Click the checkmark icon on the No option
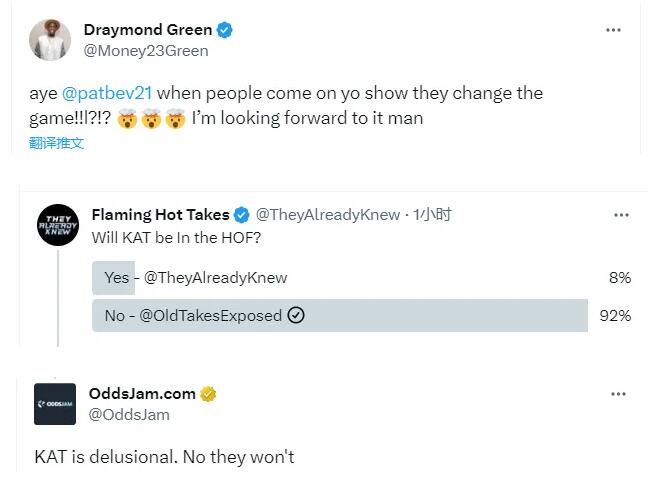The image size is (655, 478). tap(296, 316)
